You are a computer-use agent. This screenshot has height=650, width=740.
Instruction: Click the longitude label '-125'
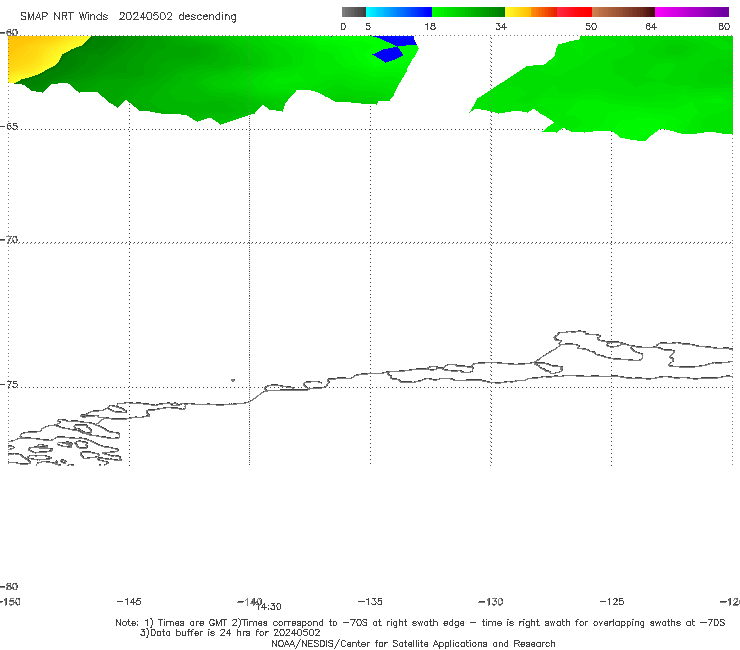coord(612,602)
